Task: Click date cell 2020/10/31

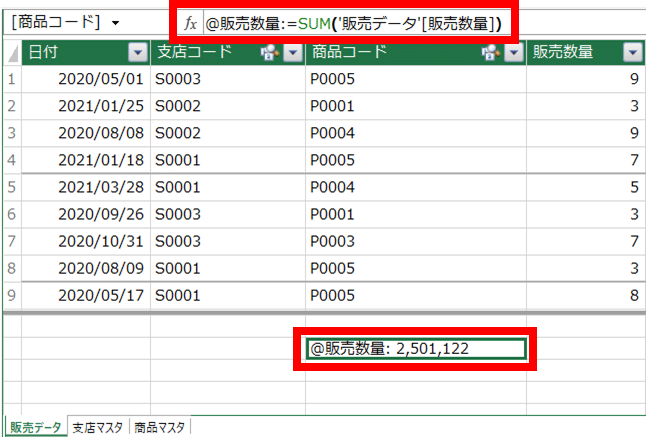Action: pyautogui.click(x=86, y=241)
